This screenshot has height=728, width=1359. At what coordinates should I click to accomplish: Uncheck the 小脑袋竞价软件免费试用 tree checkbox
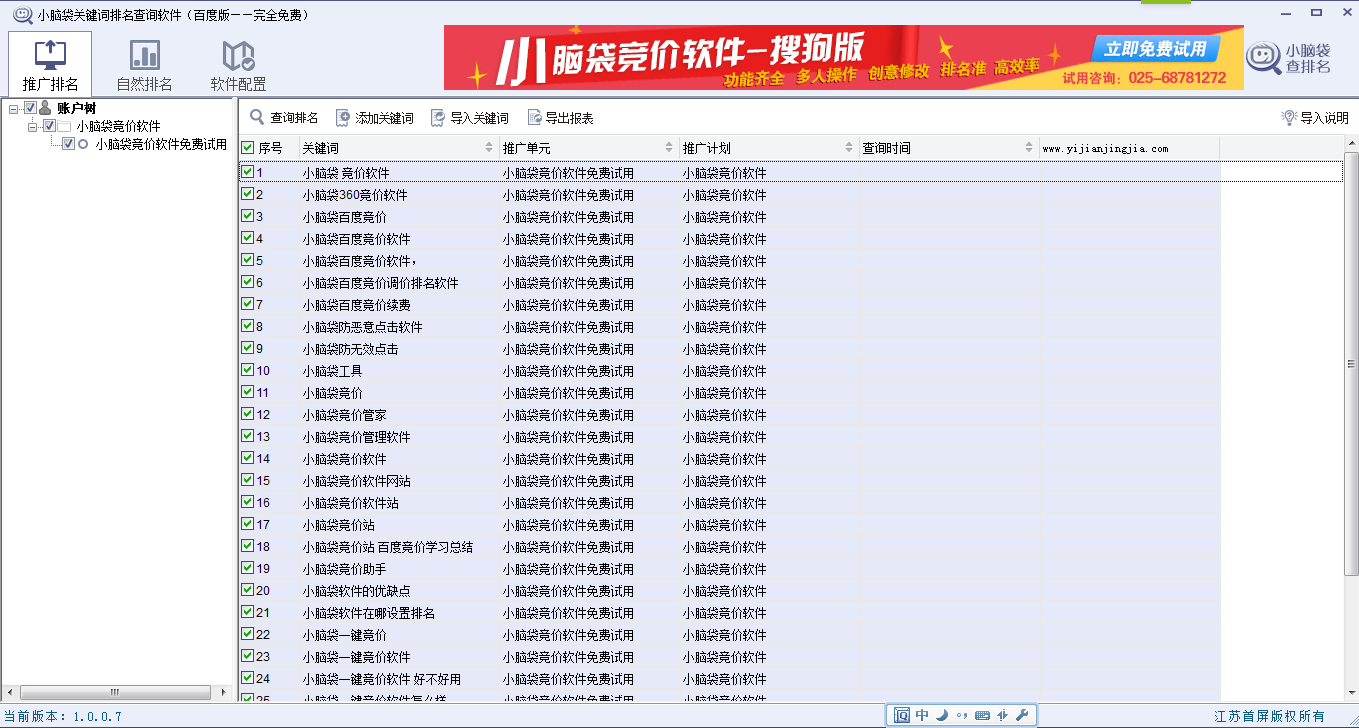point(68,144)
